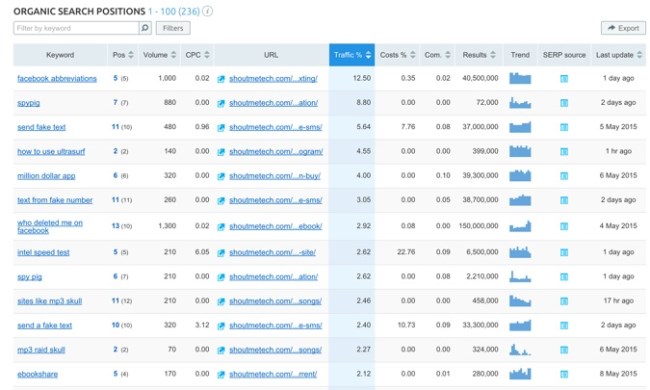Open trend chart for mp3 raid skull
Screen dimensions: 650x390
coord(520,349)
